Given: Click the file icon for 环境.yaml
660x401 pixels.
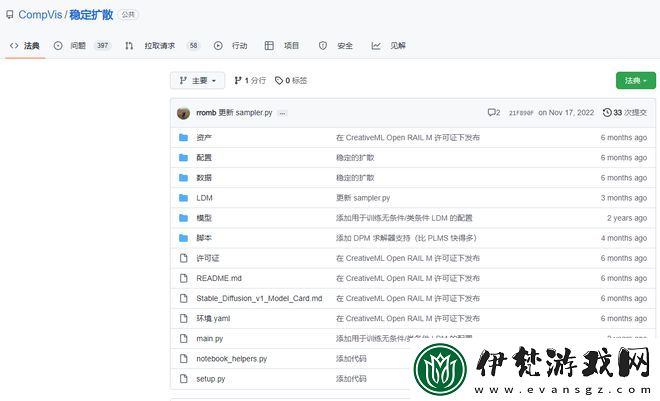Looking at the screenshot, I should (x=184, y=319).
